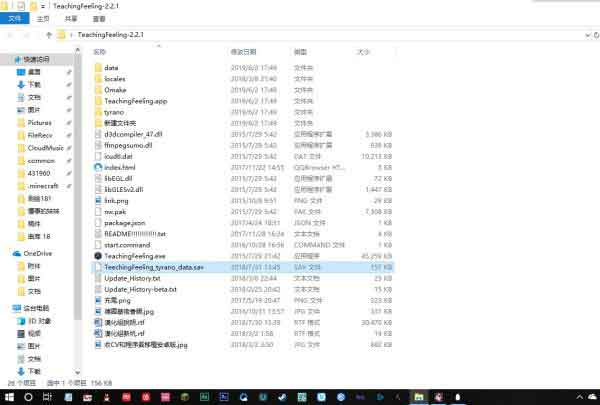Viewport: 600px width, 405px height.
Task: Open the .minecraft folder in Quick access
Action: (43, 186)
